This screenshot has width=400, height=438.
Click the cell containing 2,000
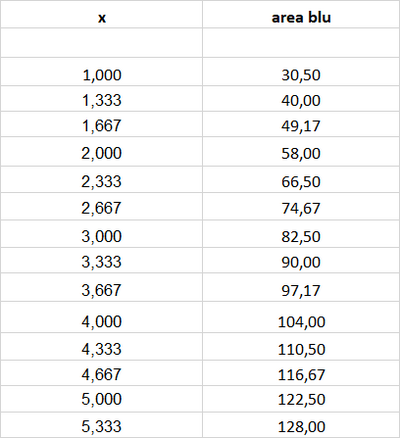101,151
